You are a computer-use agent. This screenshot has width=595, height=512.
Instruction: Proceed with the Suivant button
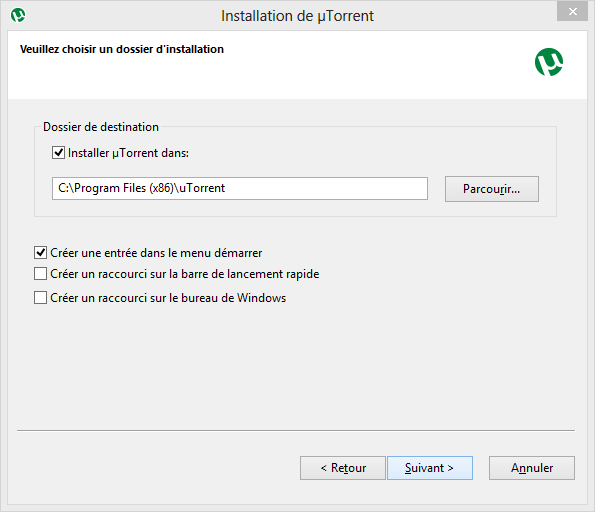point(430,468)
